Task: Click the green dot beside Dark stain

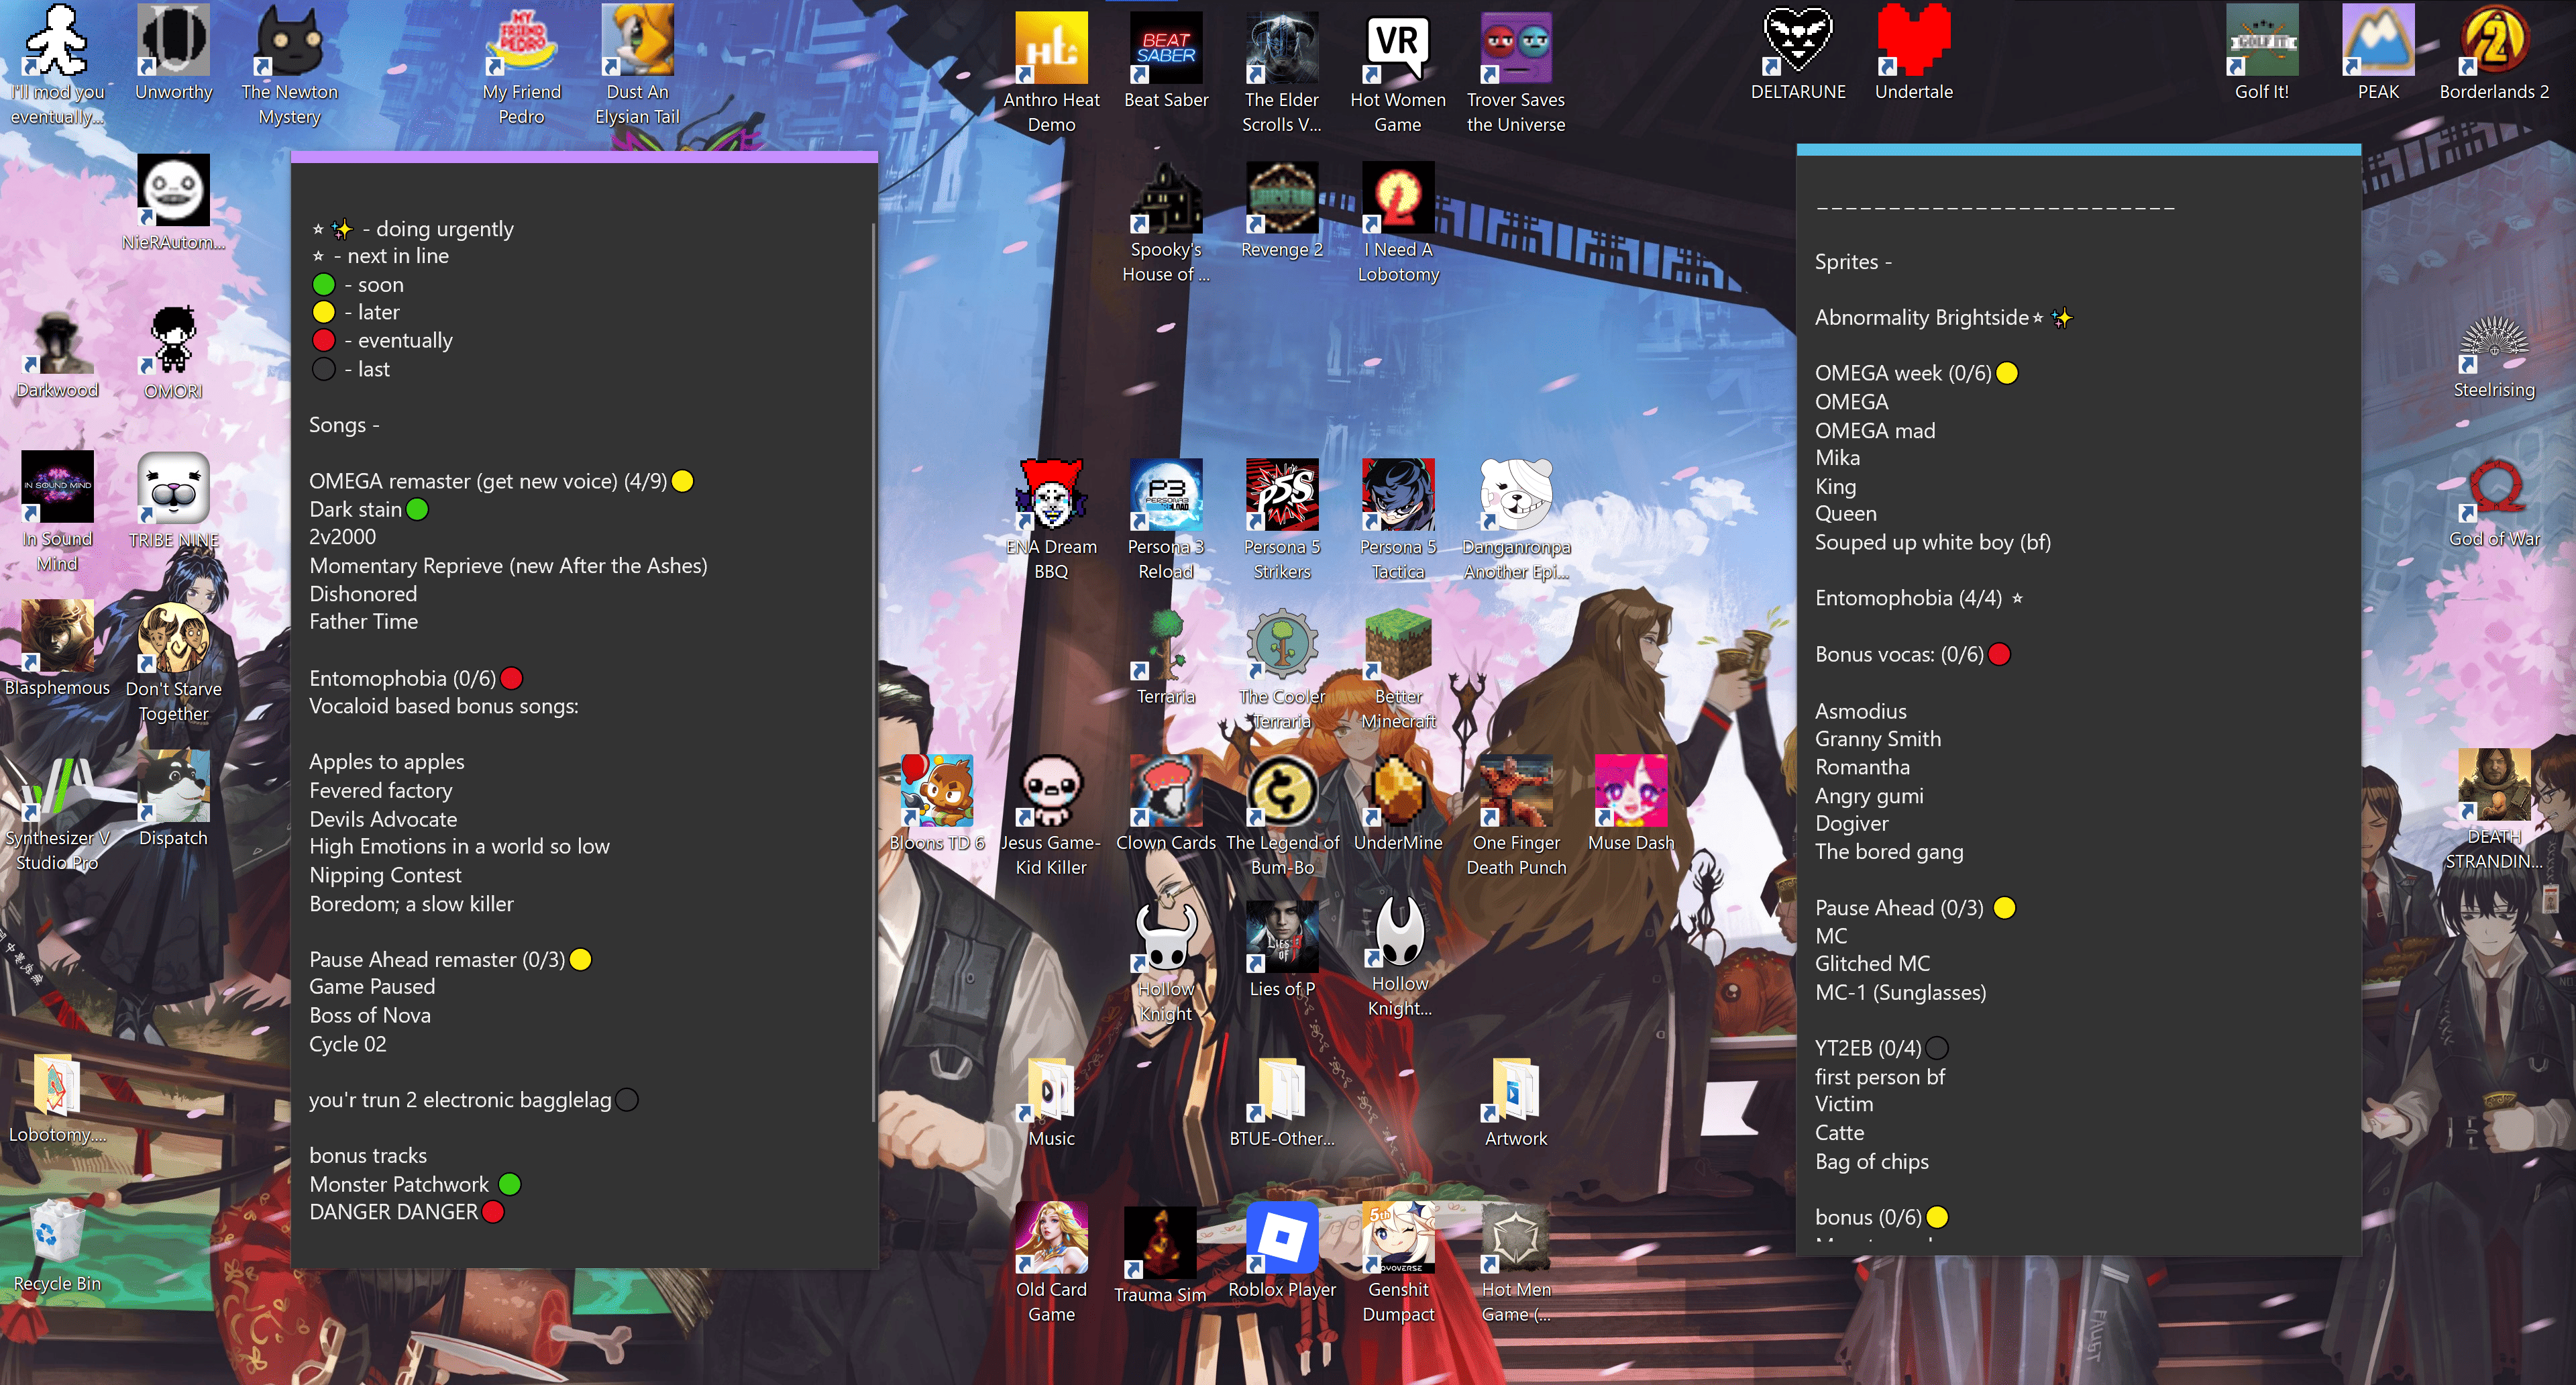Action: click(417, 510)
